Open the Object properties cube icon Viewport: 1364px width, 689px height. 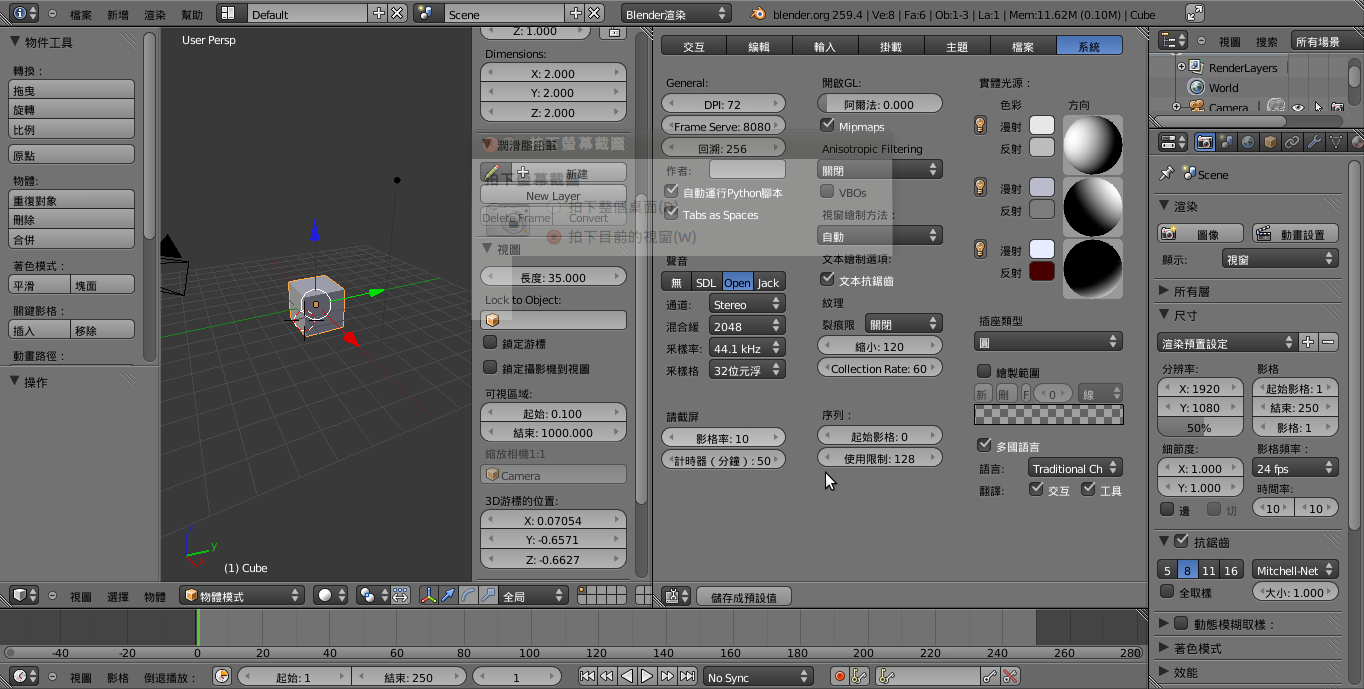pyautogui.click(x=1271, y=142)
